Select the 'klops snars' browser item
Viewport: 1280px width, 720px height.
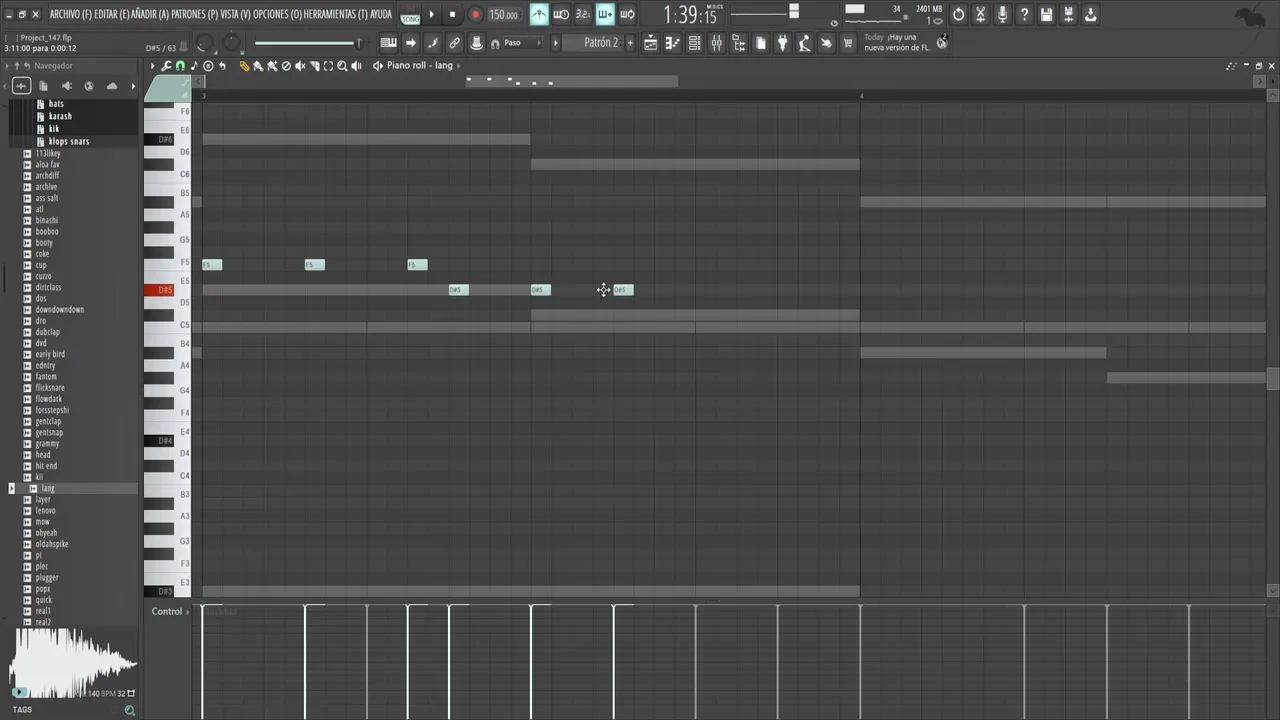(69, 141)
